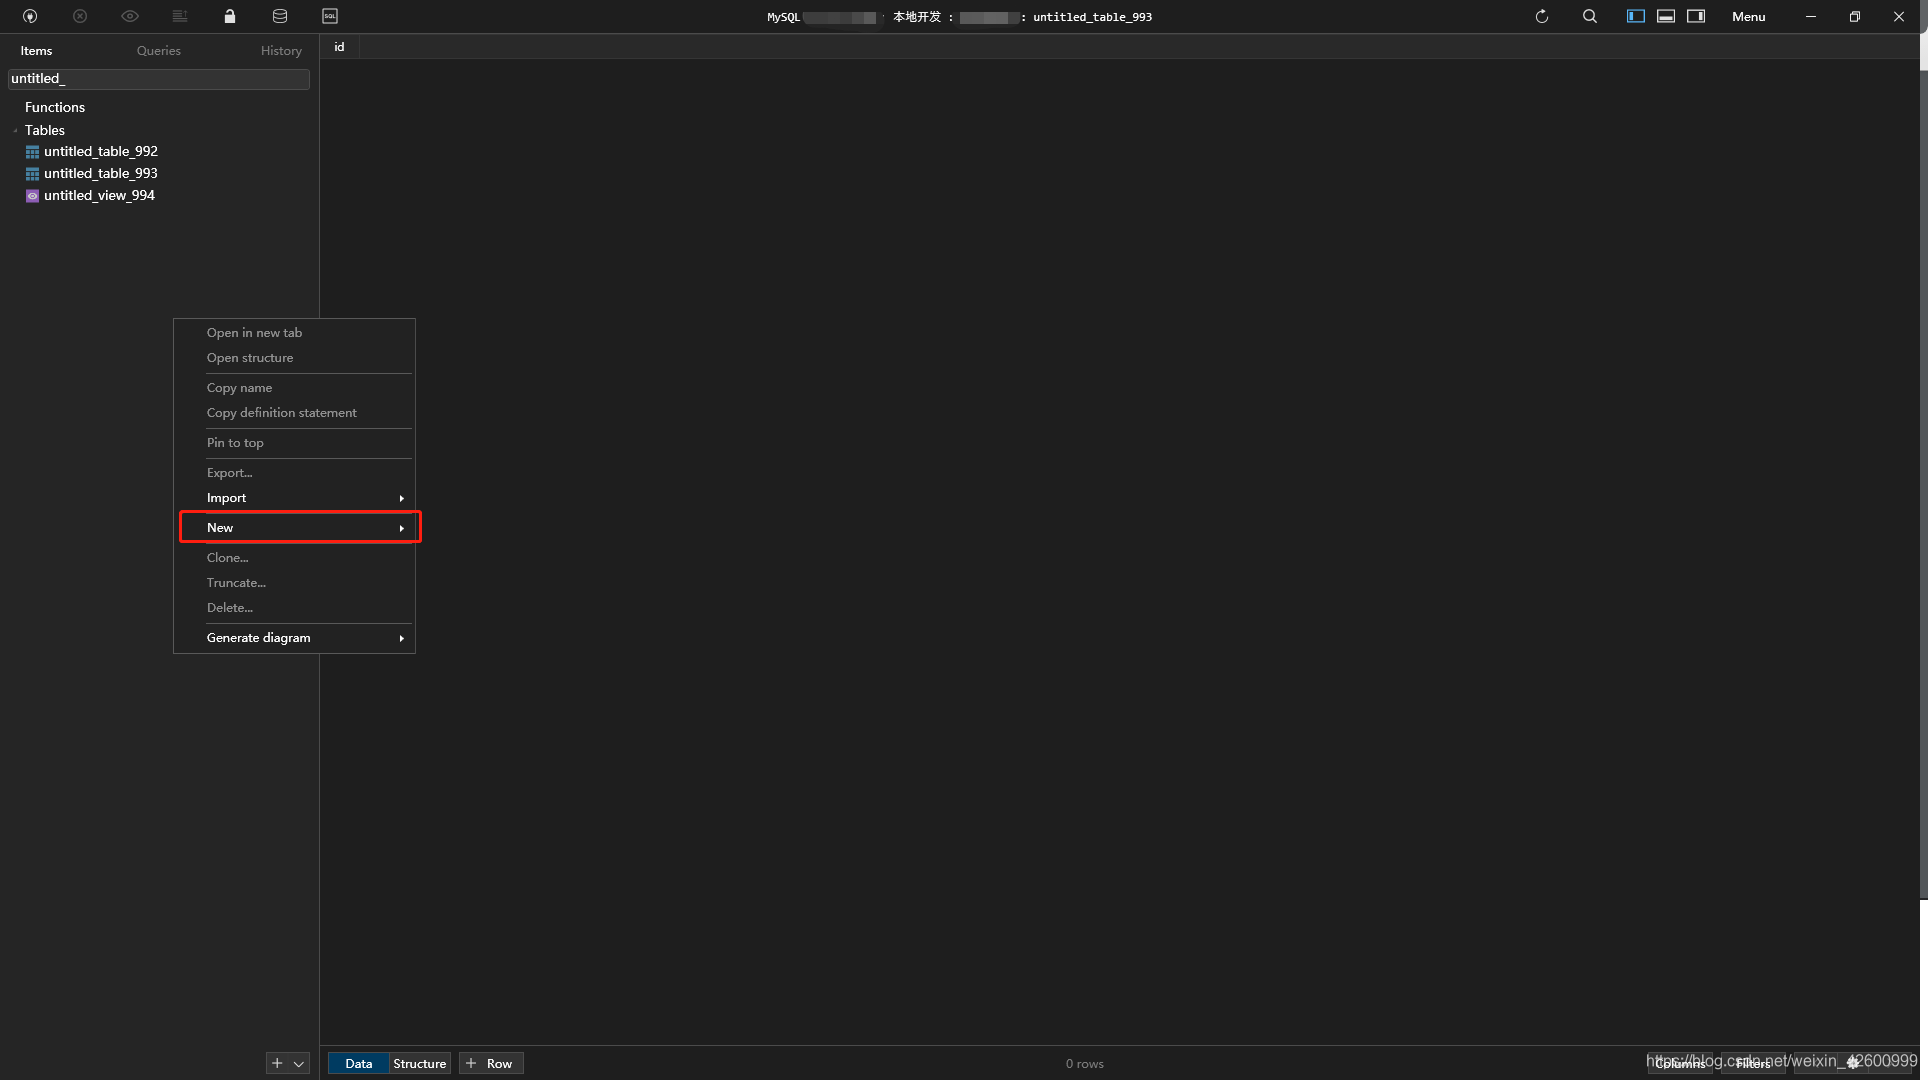
Task: Toggle the left sidebar panel
Action: (x=1636, y=16)
